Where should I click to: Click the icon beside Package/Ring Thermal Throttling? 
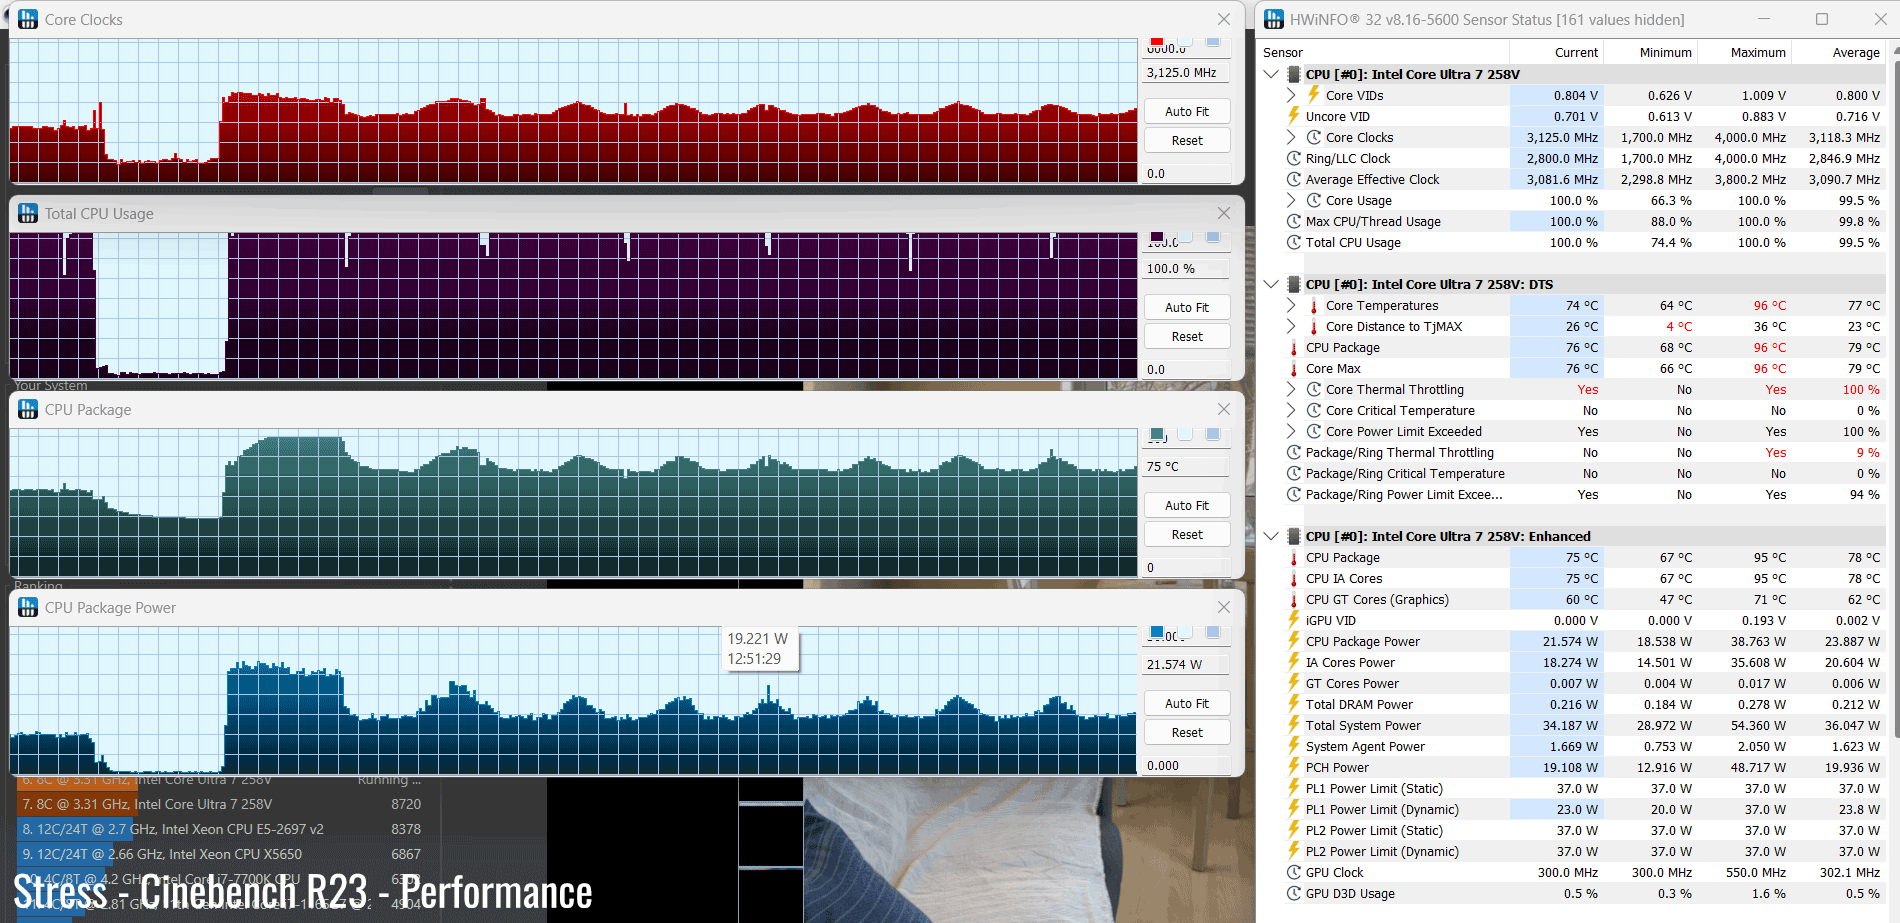1294,452
